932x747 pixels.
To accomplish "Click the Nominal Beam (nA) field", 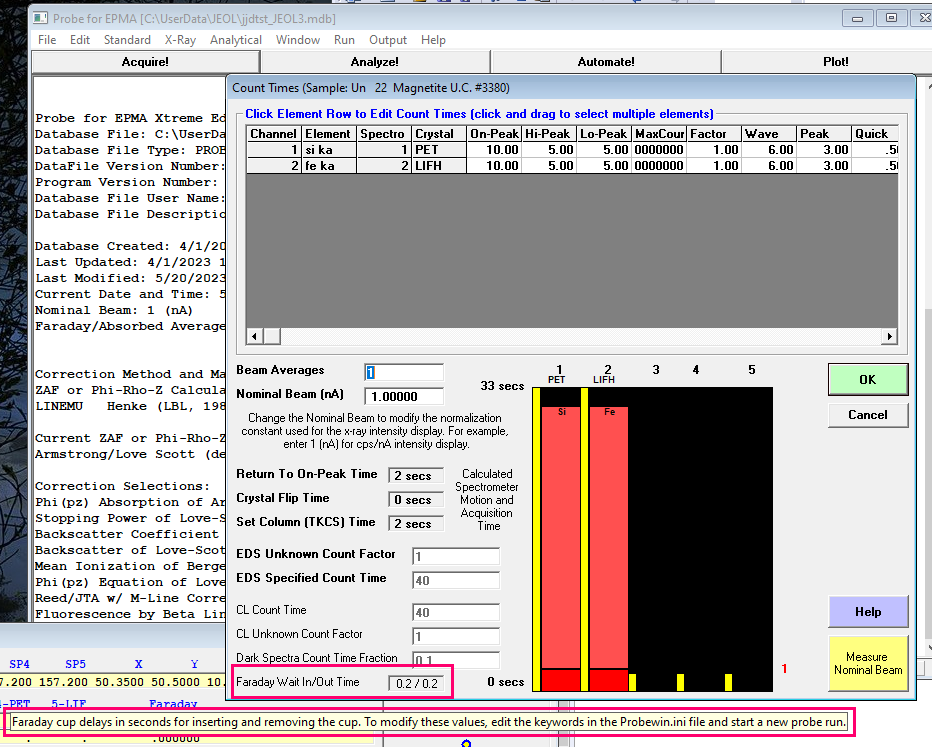I will pos(403,395).
